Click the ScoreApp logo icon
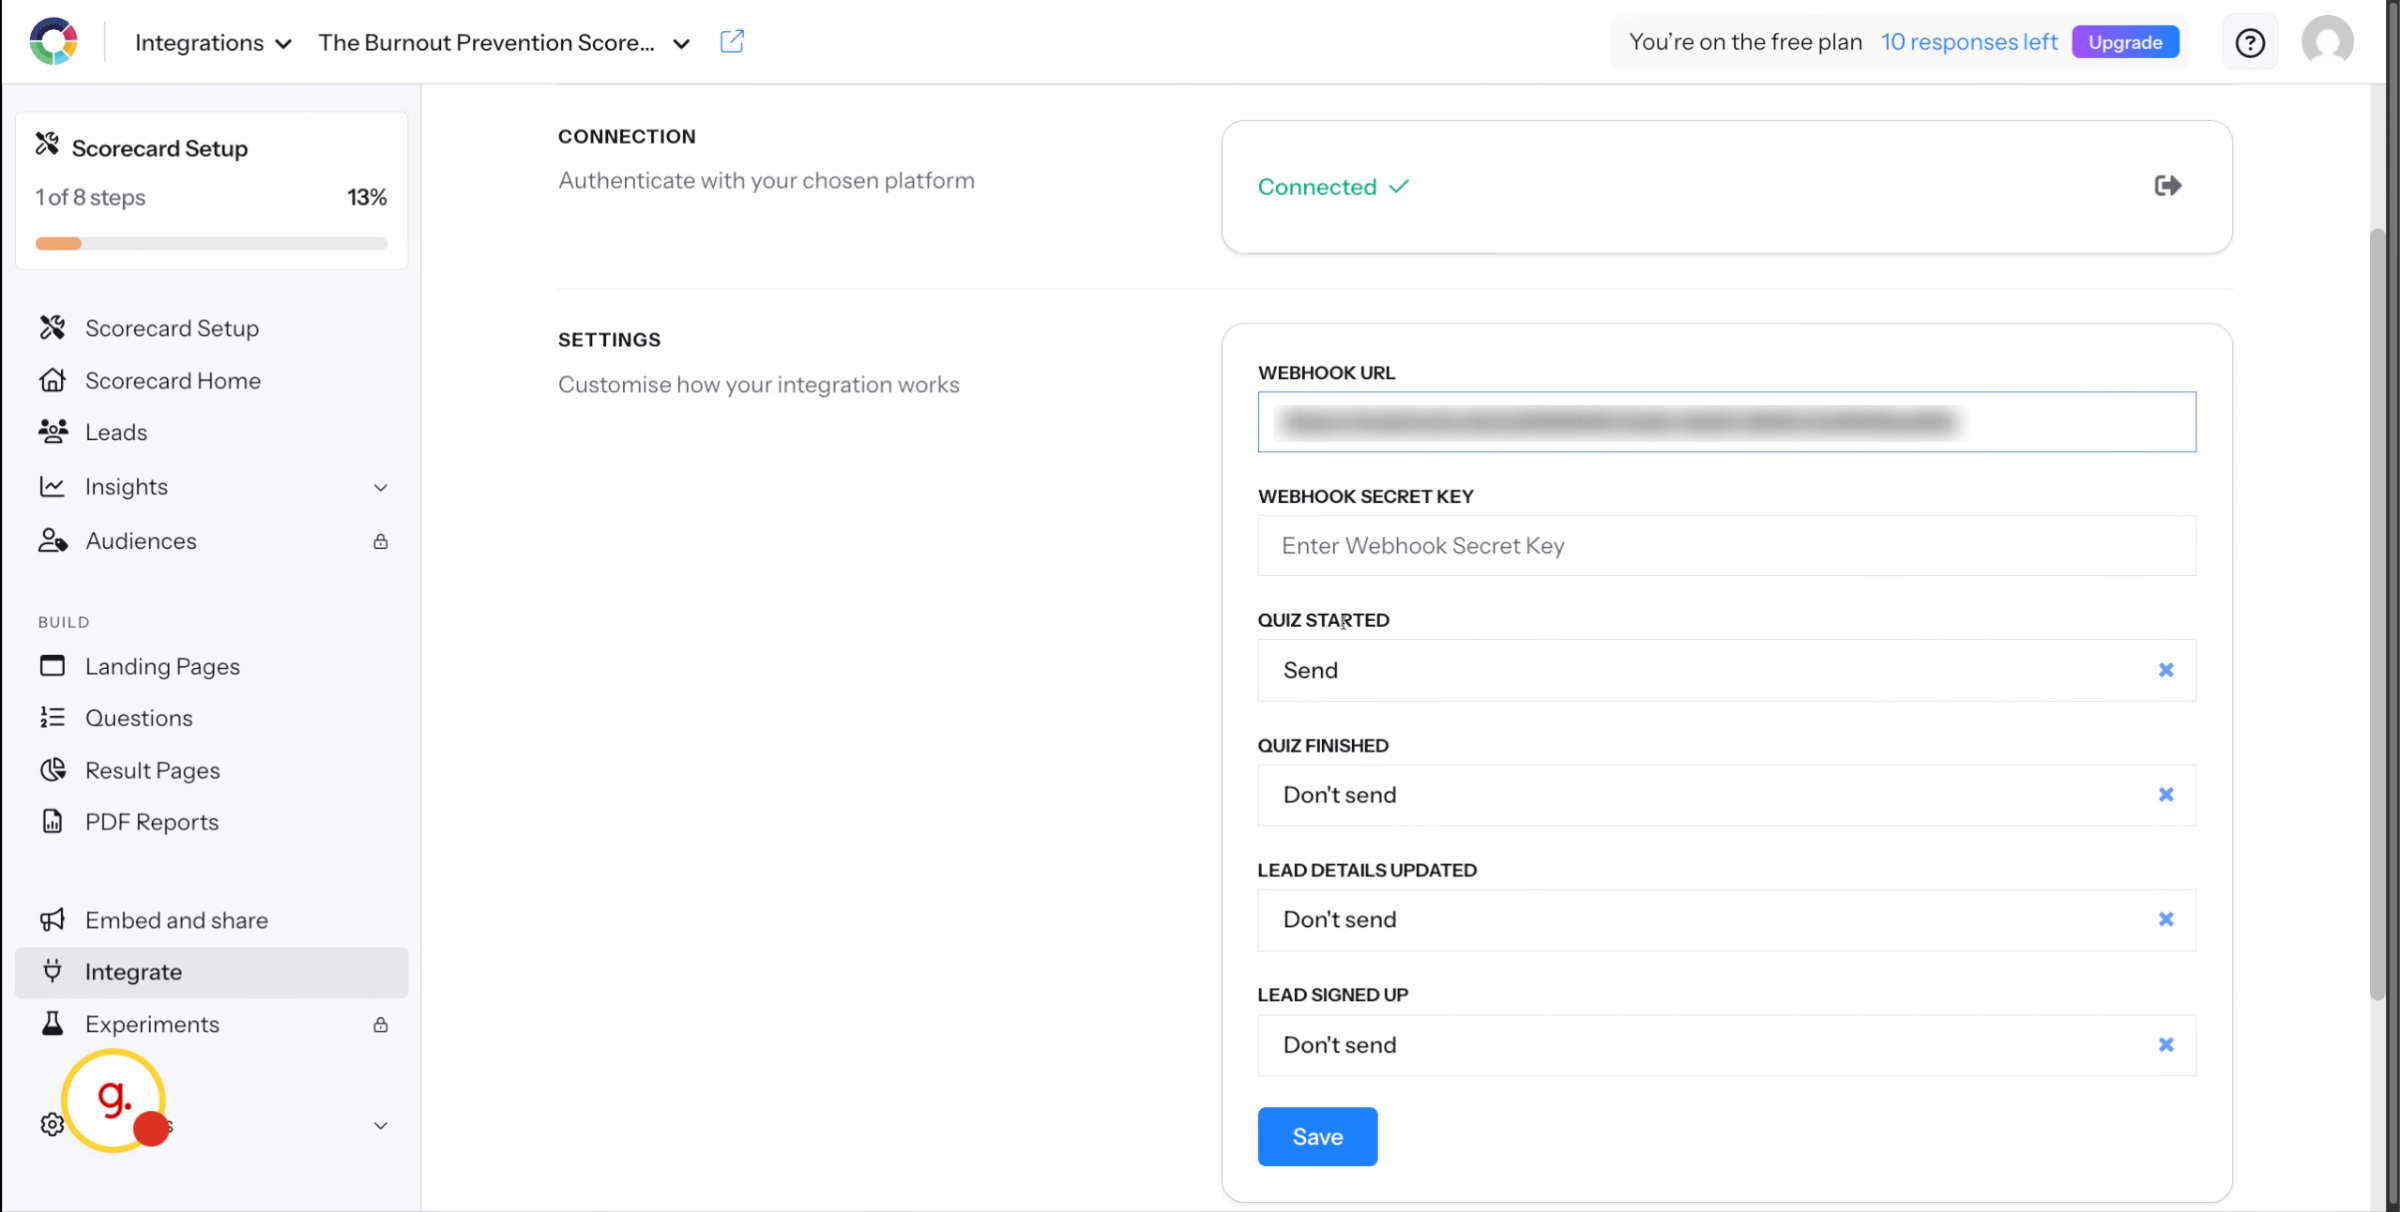The width and height of the screenshot is (2400, 1212). pyautogui.click(x=54, y=42)
